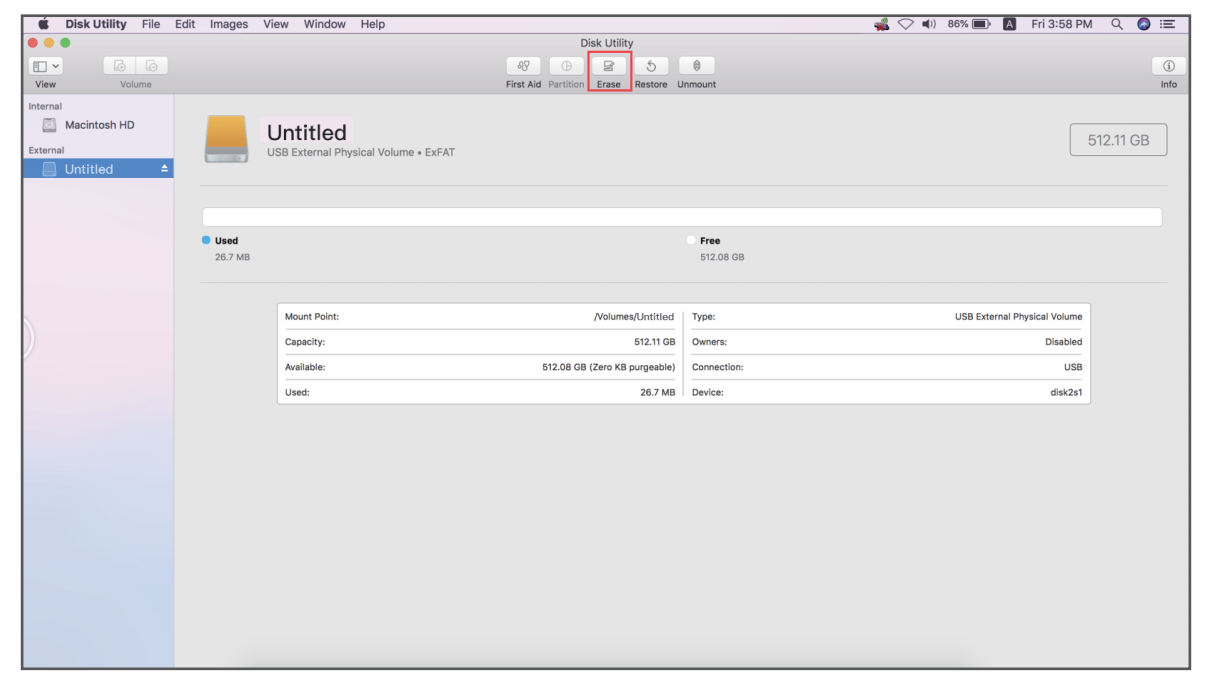Image resolution: width=1212 pixels, height=689 pixels.
Task: Select the Untitled external volume
Action: pos(88,169)
